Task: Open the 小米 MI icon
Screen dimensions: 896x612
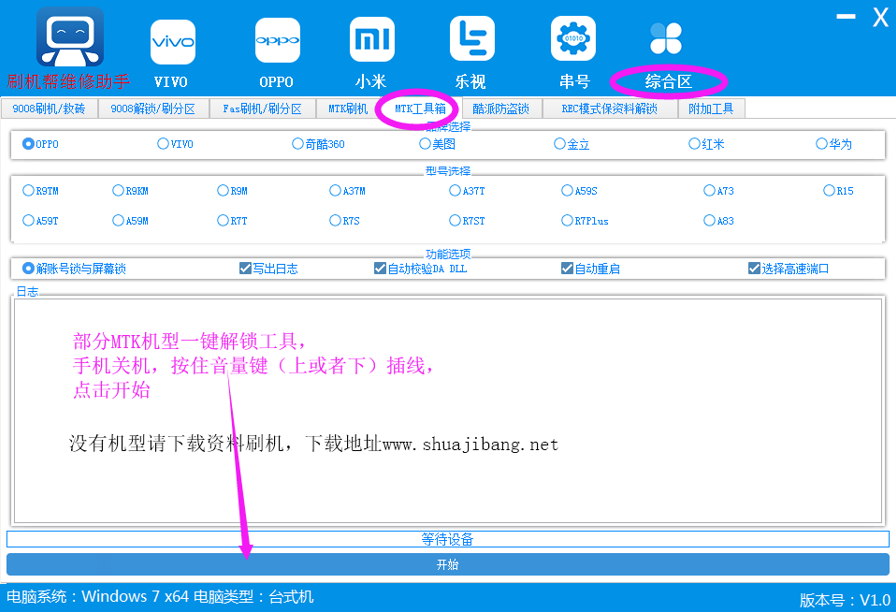Action: click(x=372, y=39)
